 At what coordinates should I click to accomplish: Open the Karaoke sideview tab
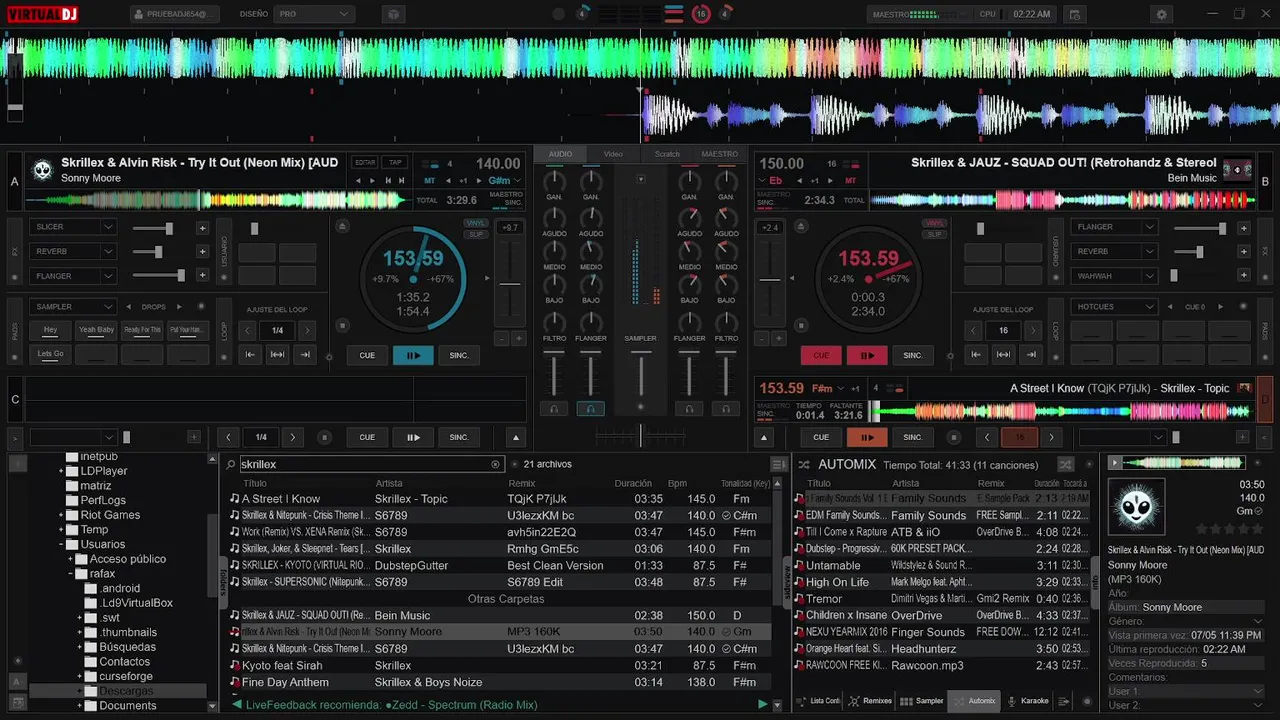click(1028, 701)
